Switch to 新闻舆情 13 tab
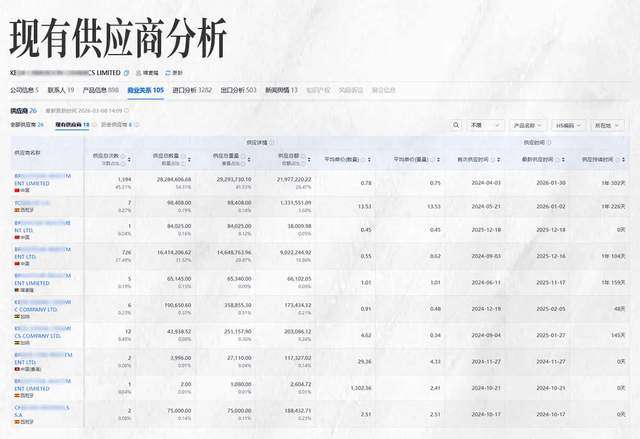The width and height of the screenshot is (640, 439). [x=281, y=90]
